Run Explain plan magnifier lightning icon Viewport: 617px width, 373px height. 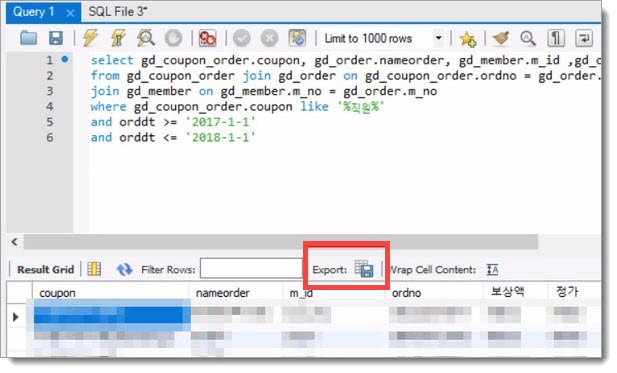(x=146, y=38)
